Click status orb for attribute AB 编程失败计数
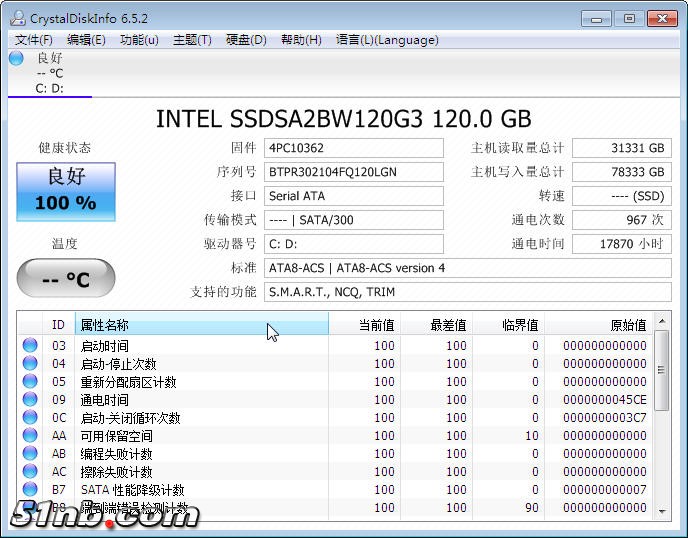688x538 pixels. pyautogui.click(x=30, y=453)
